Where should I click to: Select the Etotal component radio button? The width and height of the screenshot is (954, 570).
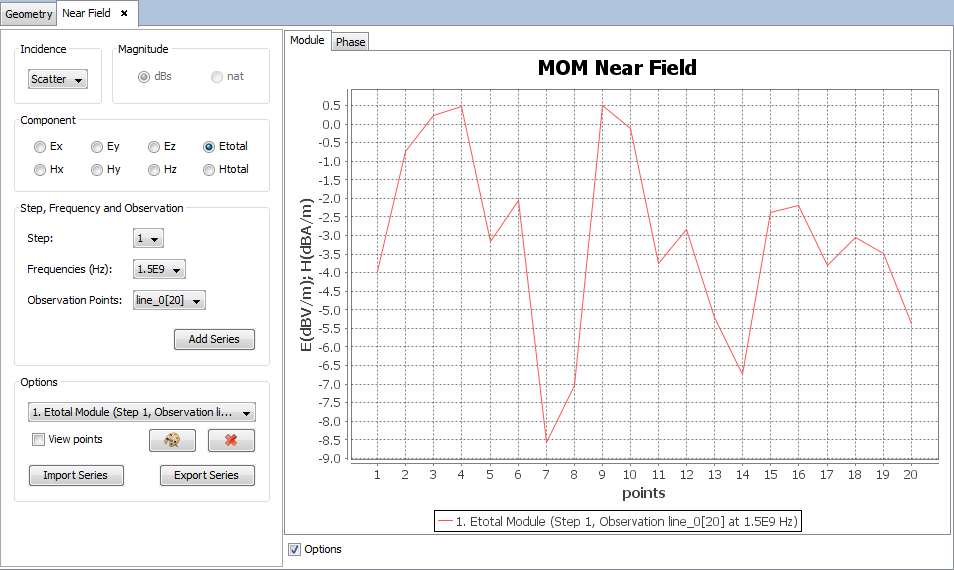209,146
